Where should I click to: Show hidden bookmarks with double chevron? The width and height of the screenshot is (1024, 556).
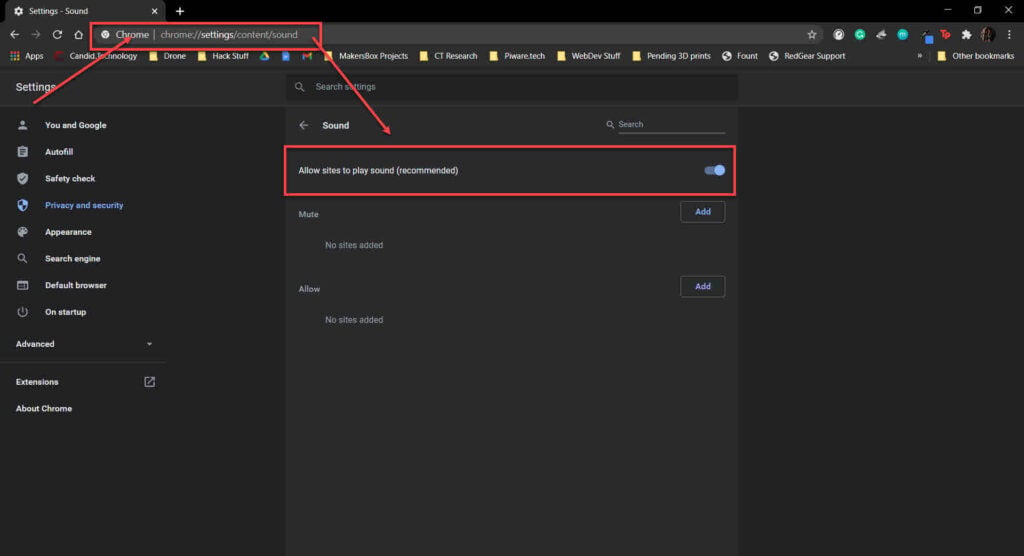tap(920, 56)
